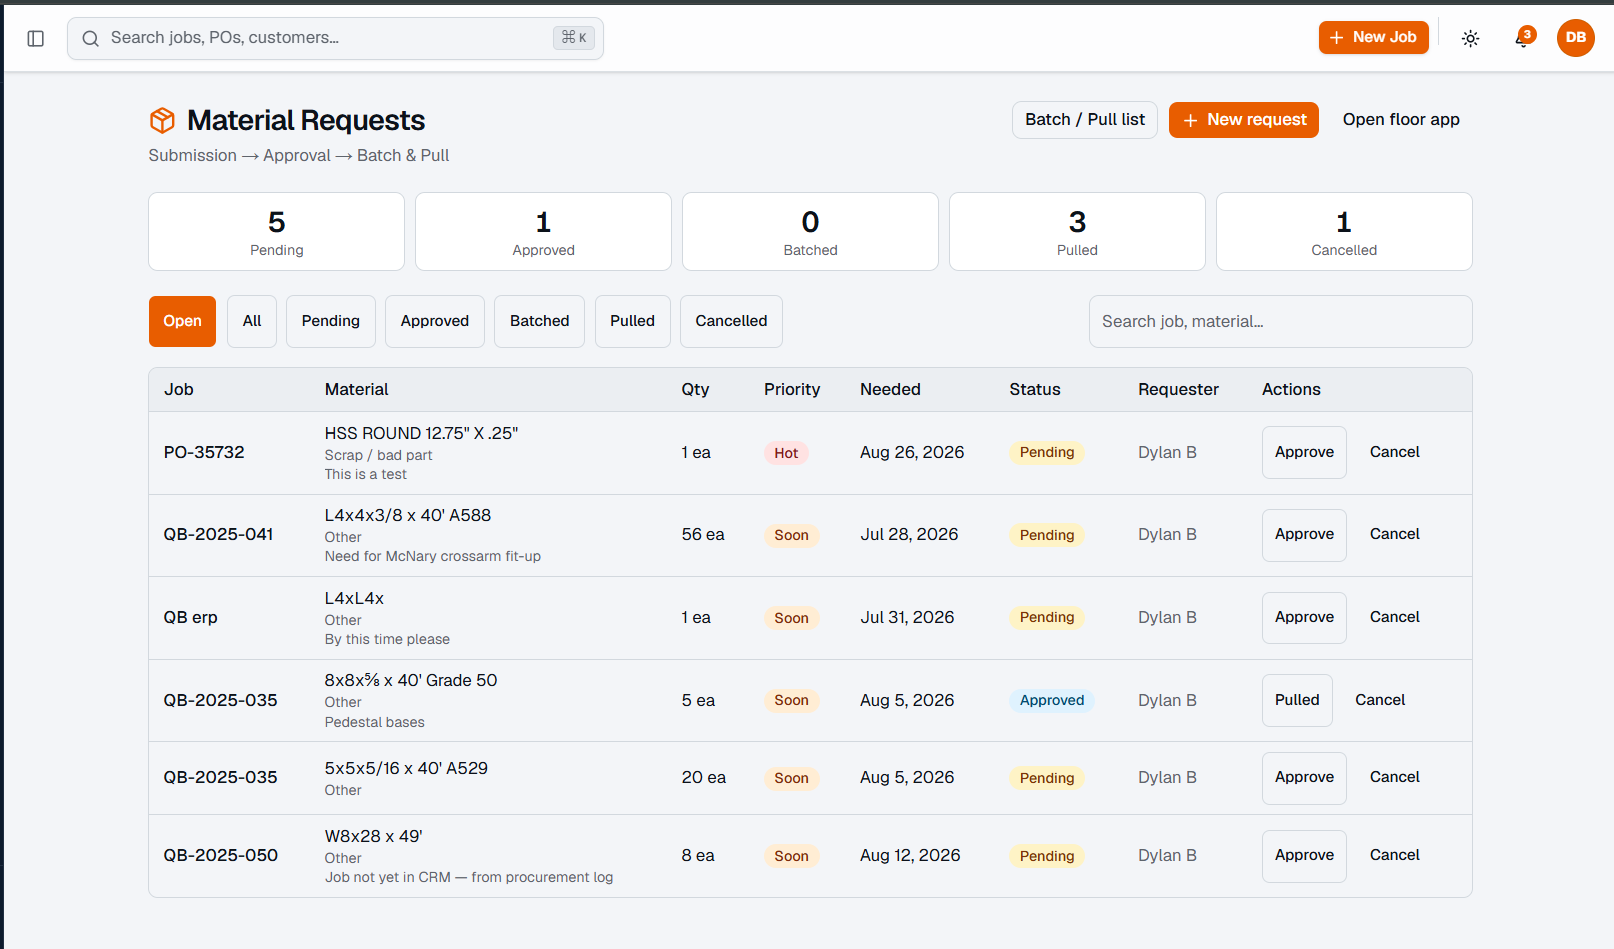Select the Batched filter tab
The image size is (1614, 949).
pos(540,321)
